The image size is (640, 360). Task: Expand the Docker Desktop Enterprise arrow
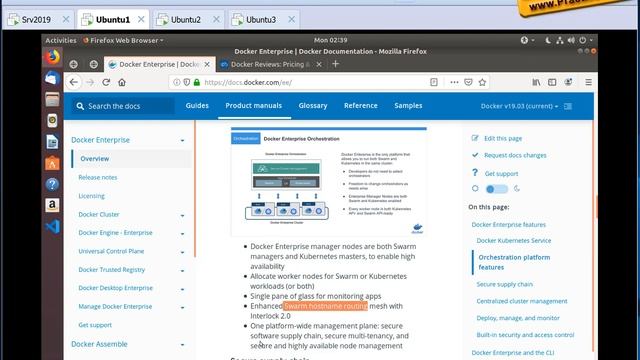coord(182,289)
